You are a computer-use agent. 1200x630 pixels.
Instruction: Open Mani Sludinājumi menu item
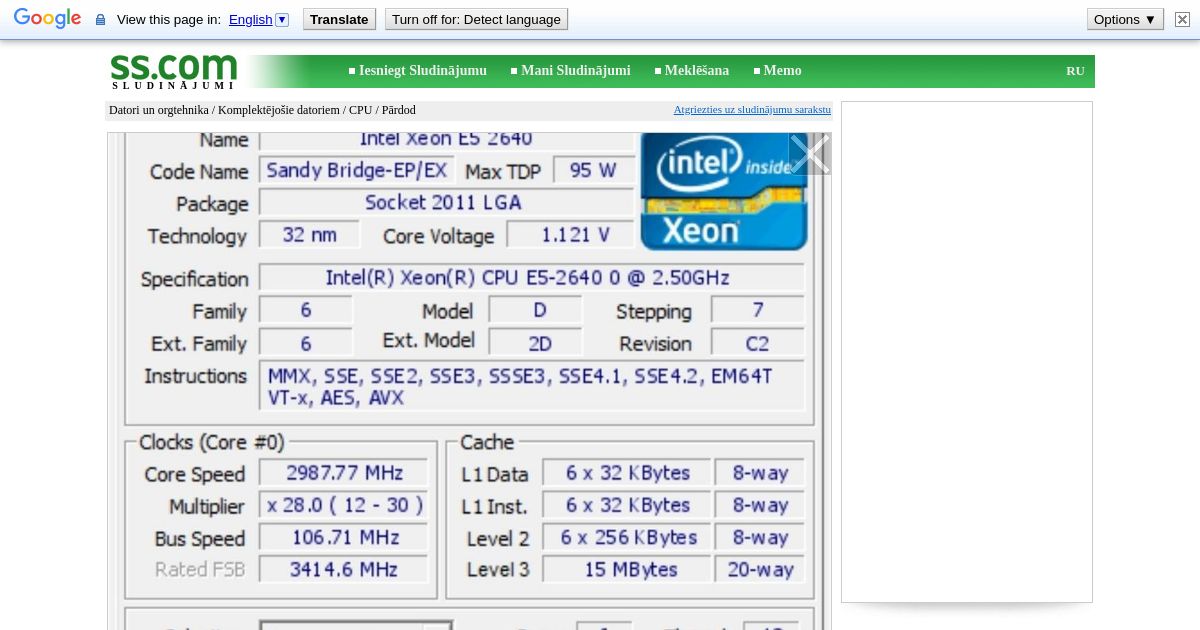(x=575, y=71)
